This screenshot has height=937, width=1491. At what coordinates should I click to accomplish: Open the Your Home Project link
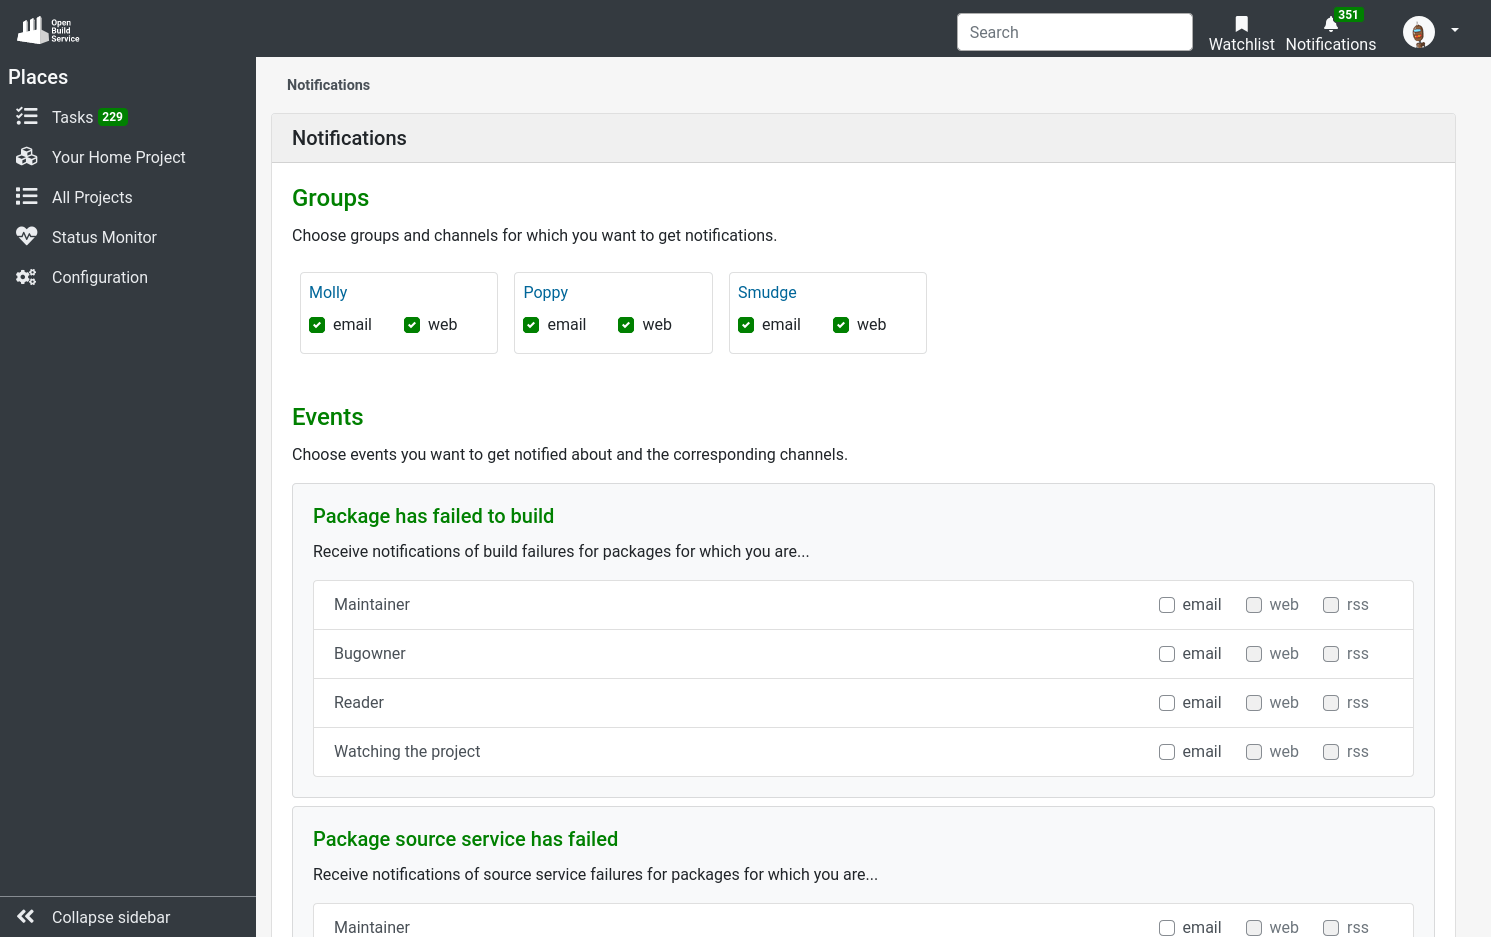point(118,157)
